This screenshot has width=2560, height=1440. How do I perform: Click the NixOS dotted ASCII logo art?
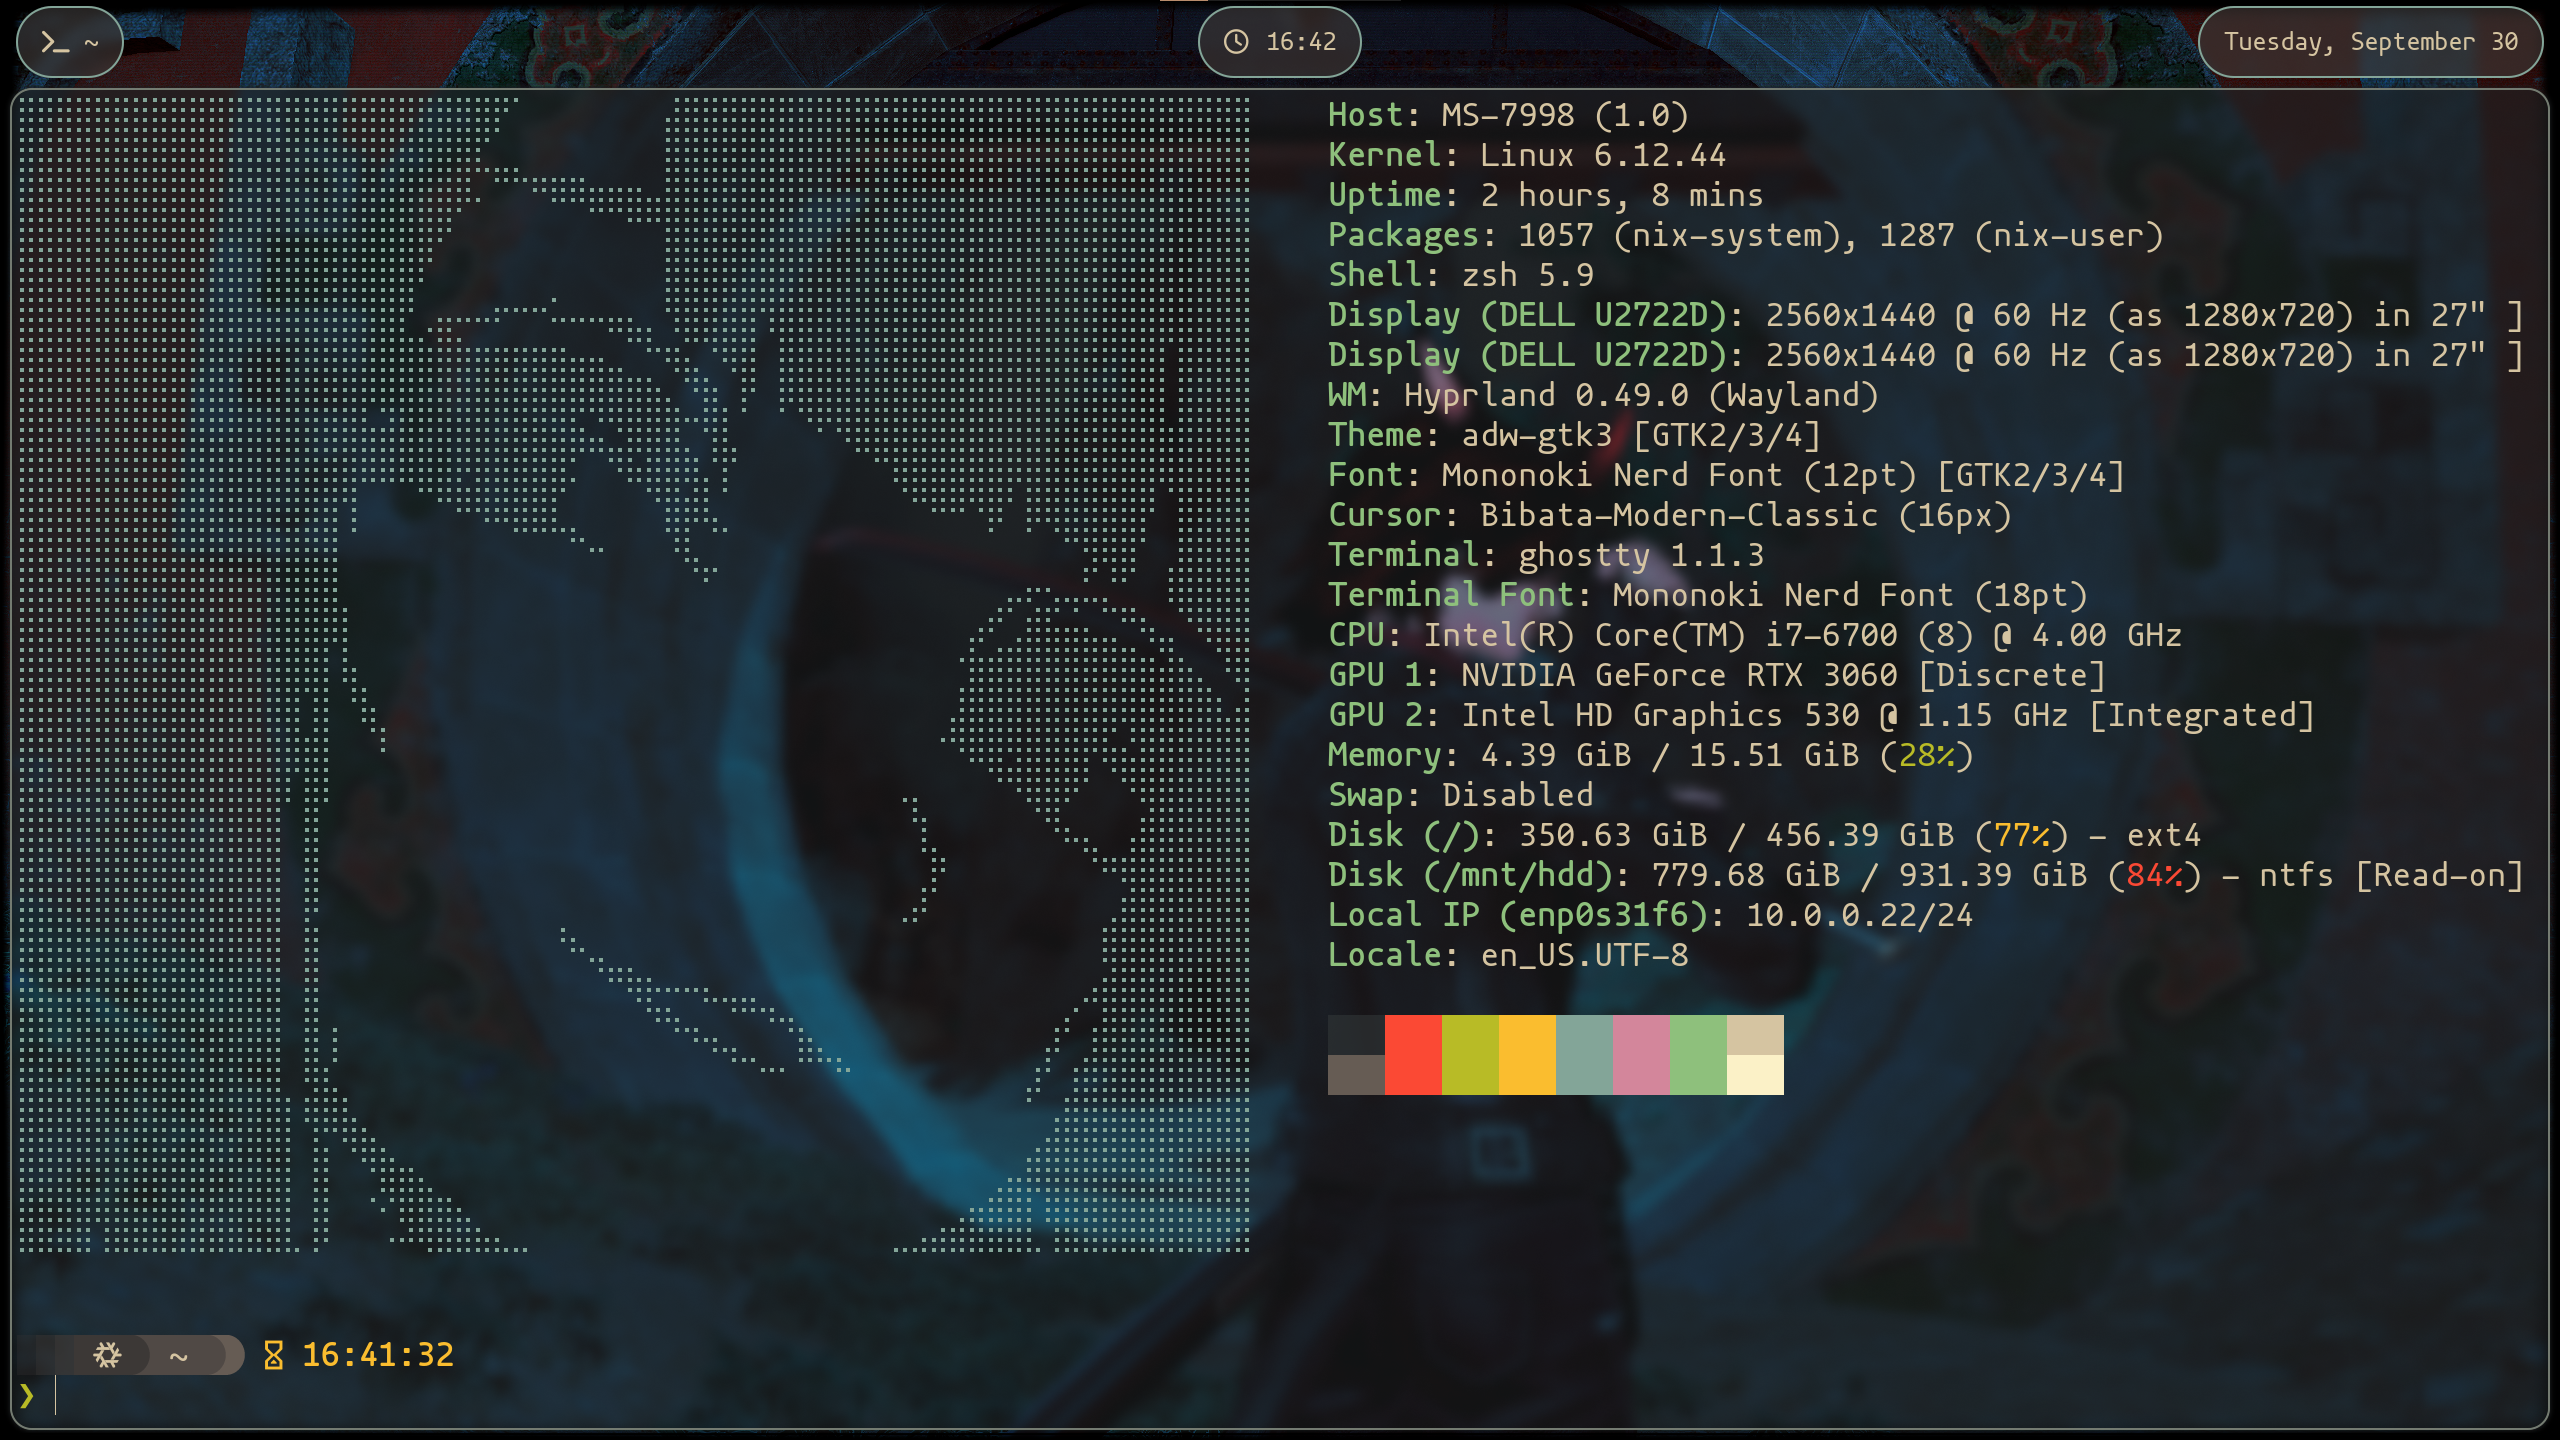point(634,672)
